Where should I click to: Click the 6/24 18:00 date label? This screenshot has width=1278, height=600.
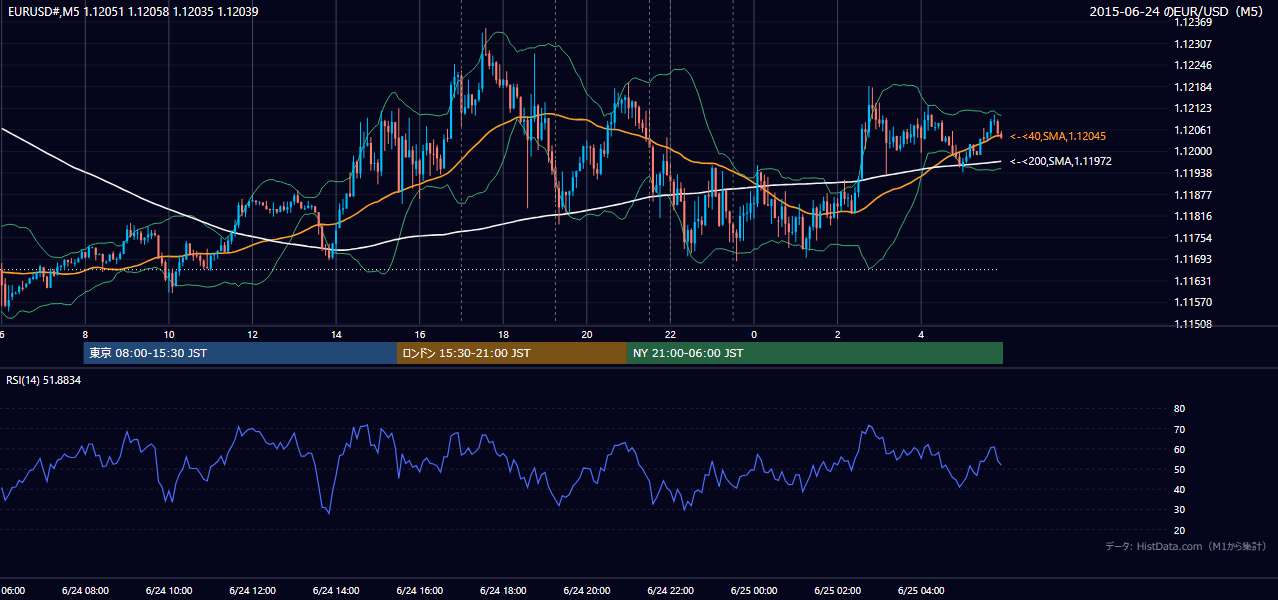(503, 590)
